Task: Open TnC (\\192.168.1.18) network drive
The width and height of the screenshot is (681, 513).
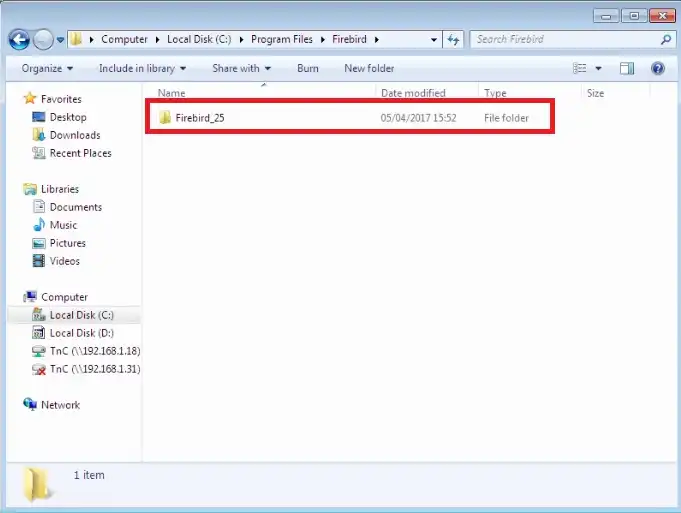Action: tap(95, 351)
